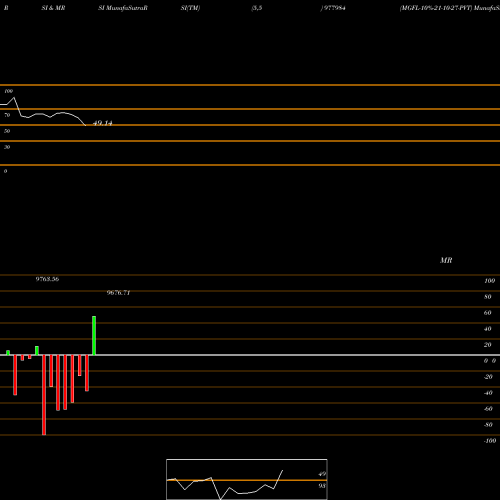Click the RSI line peak near 100
500x500 pixels.
pos(14,98)
